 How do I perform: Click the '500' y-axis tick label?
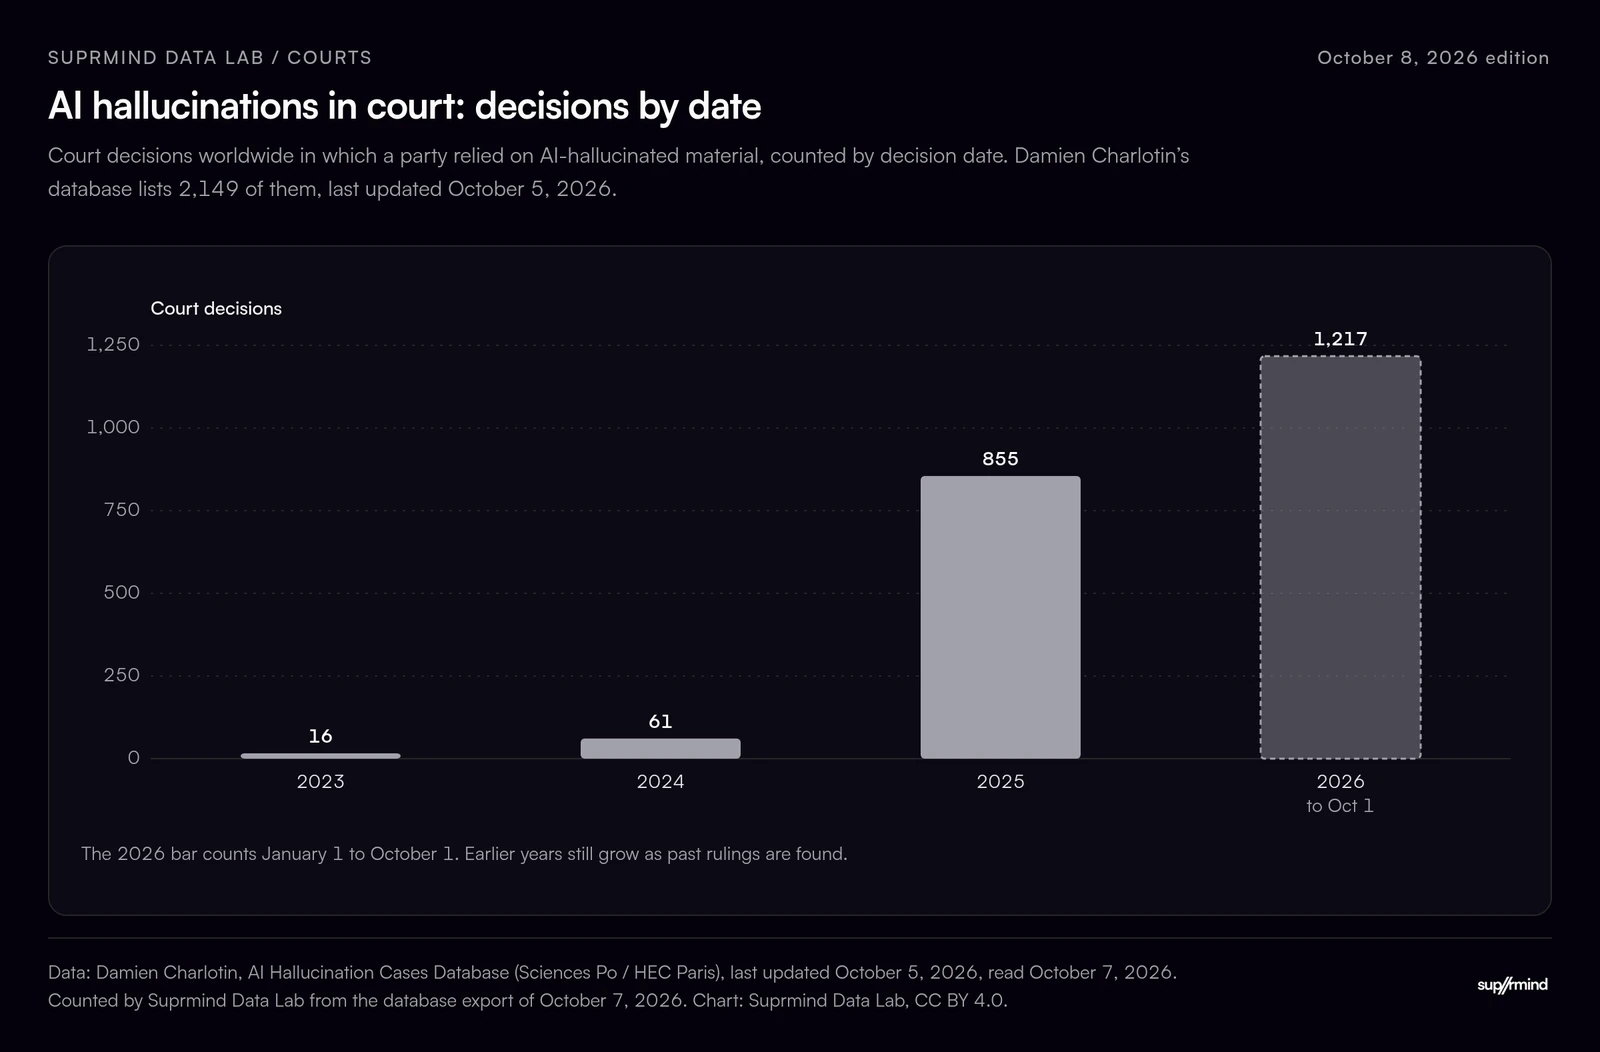coord(122,592)
